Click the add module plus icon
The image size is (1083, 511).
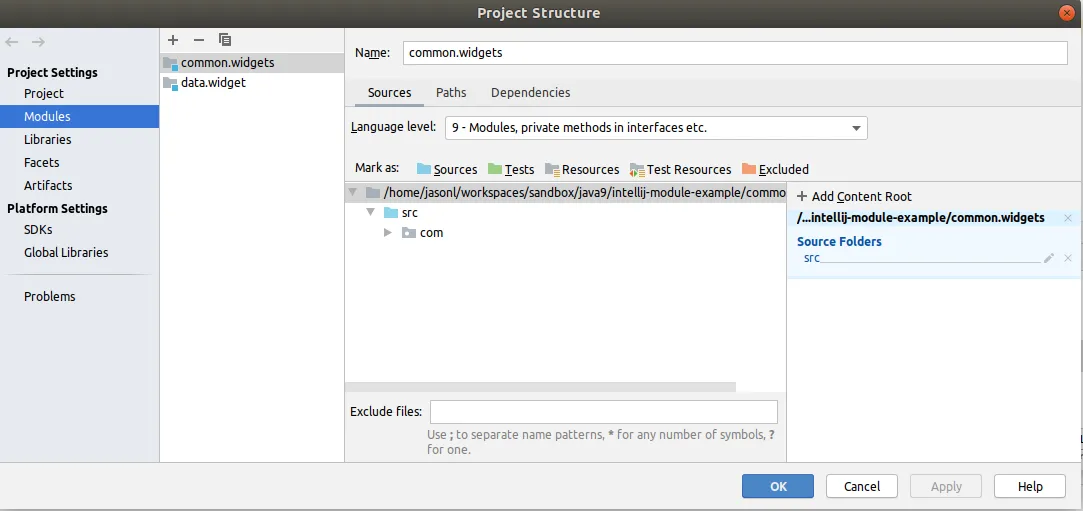point(173,40)
